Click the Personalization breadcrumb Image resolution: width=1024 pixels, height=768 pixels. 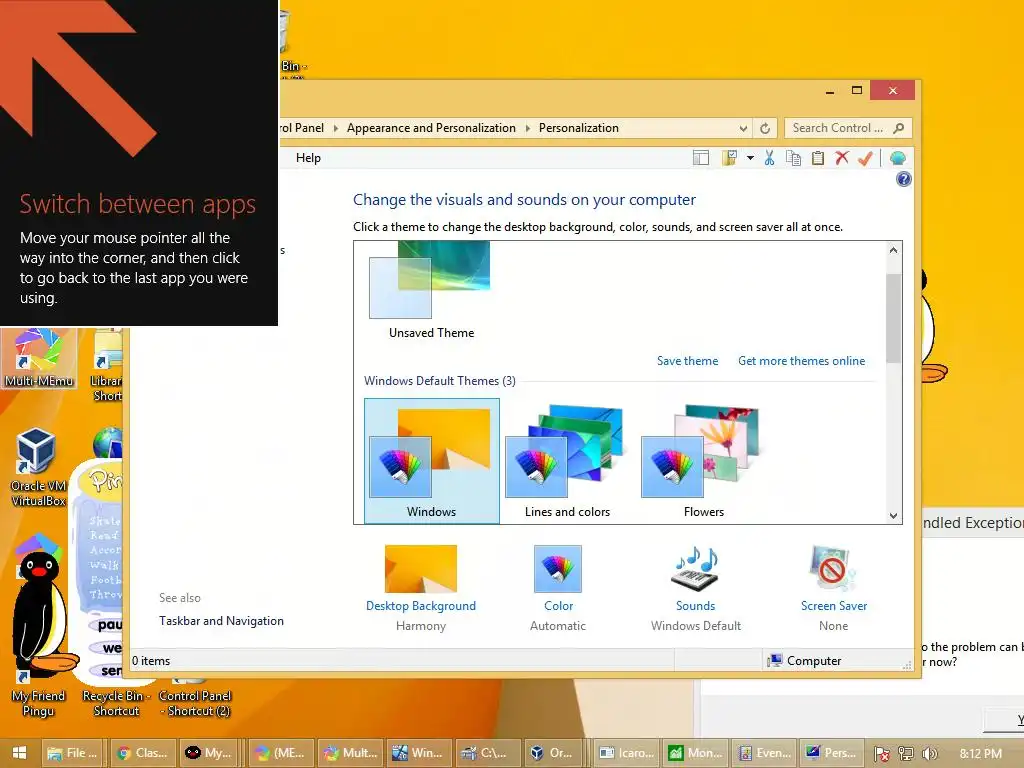[579, 128]
